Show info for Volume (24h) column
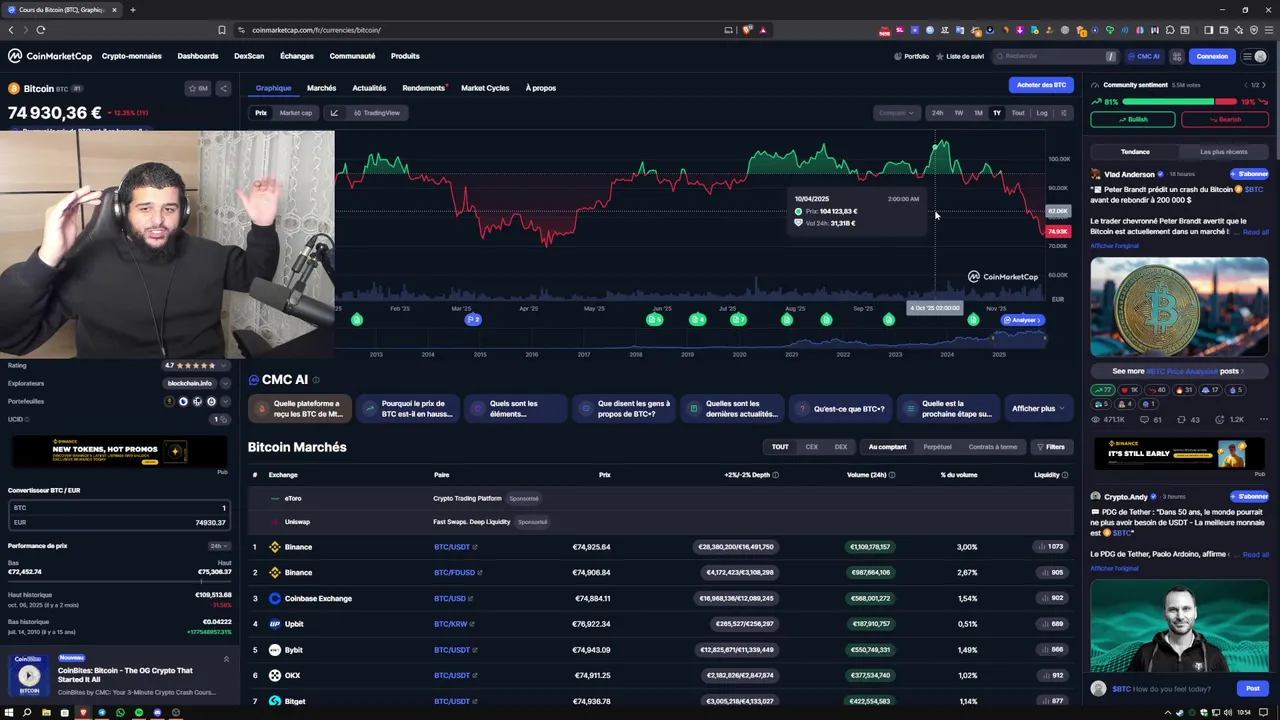The height and width of the screenshot is (720, 1280). [892, 475]
